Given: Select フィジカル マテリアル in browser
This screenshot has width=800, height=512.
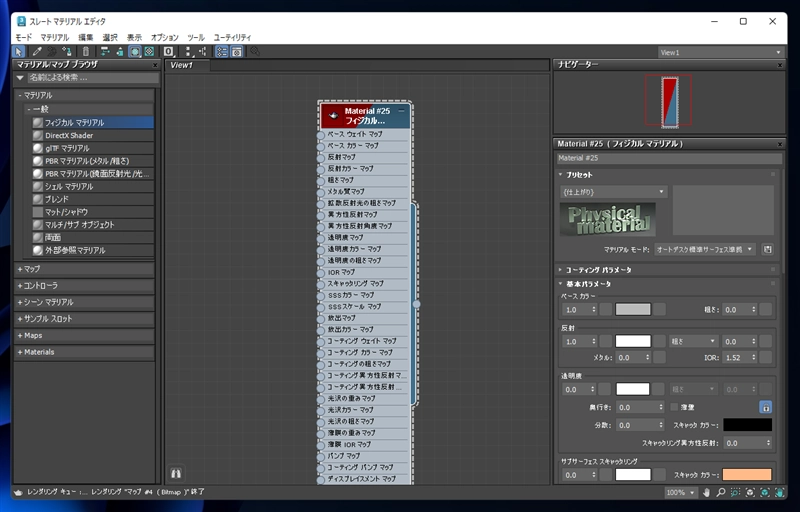Looking at the screenshot, I should pyautogui.click(x=92, y=122).
